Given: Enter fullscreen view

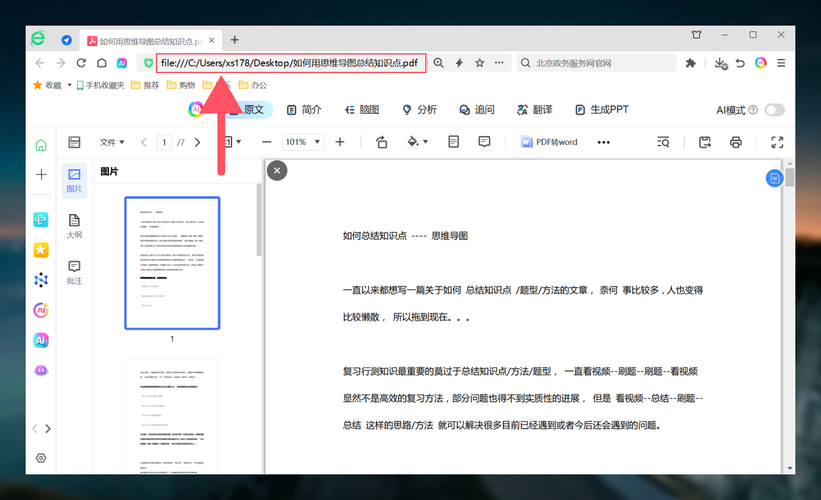Looking at the screenshot, I should (x=777, y=142).
